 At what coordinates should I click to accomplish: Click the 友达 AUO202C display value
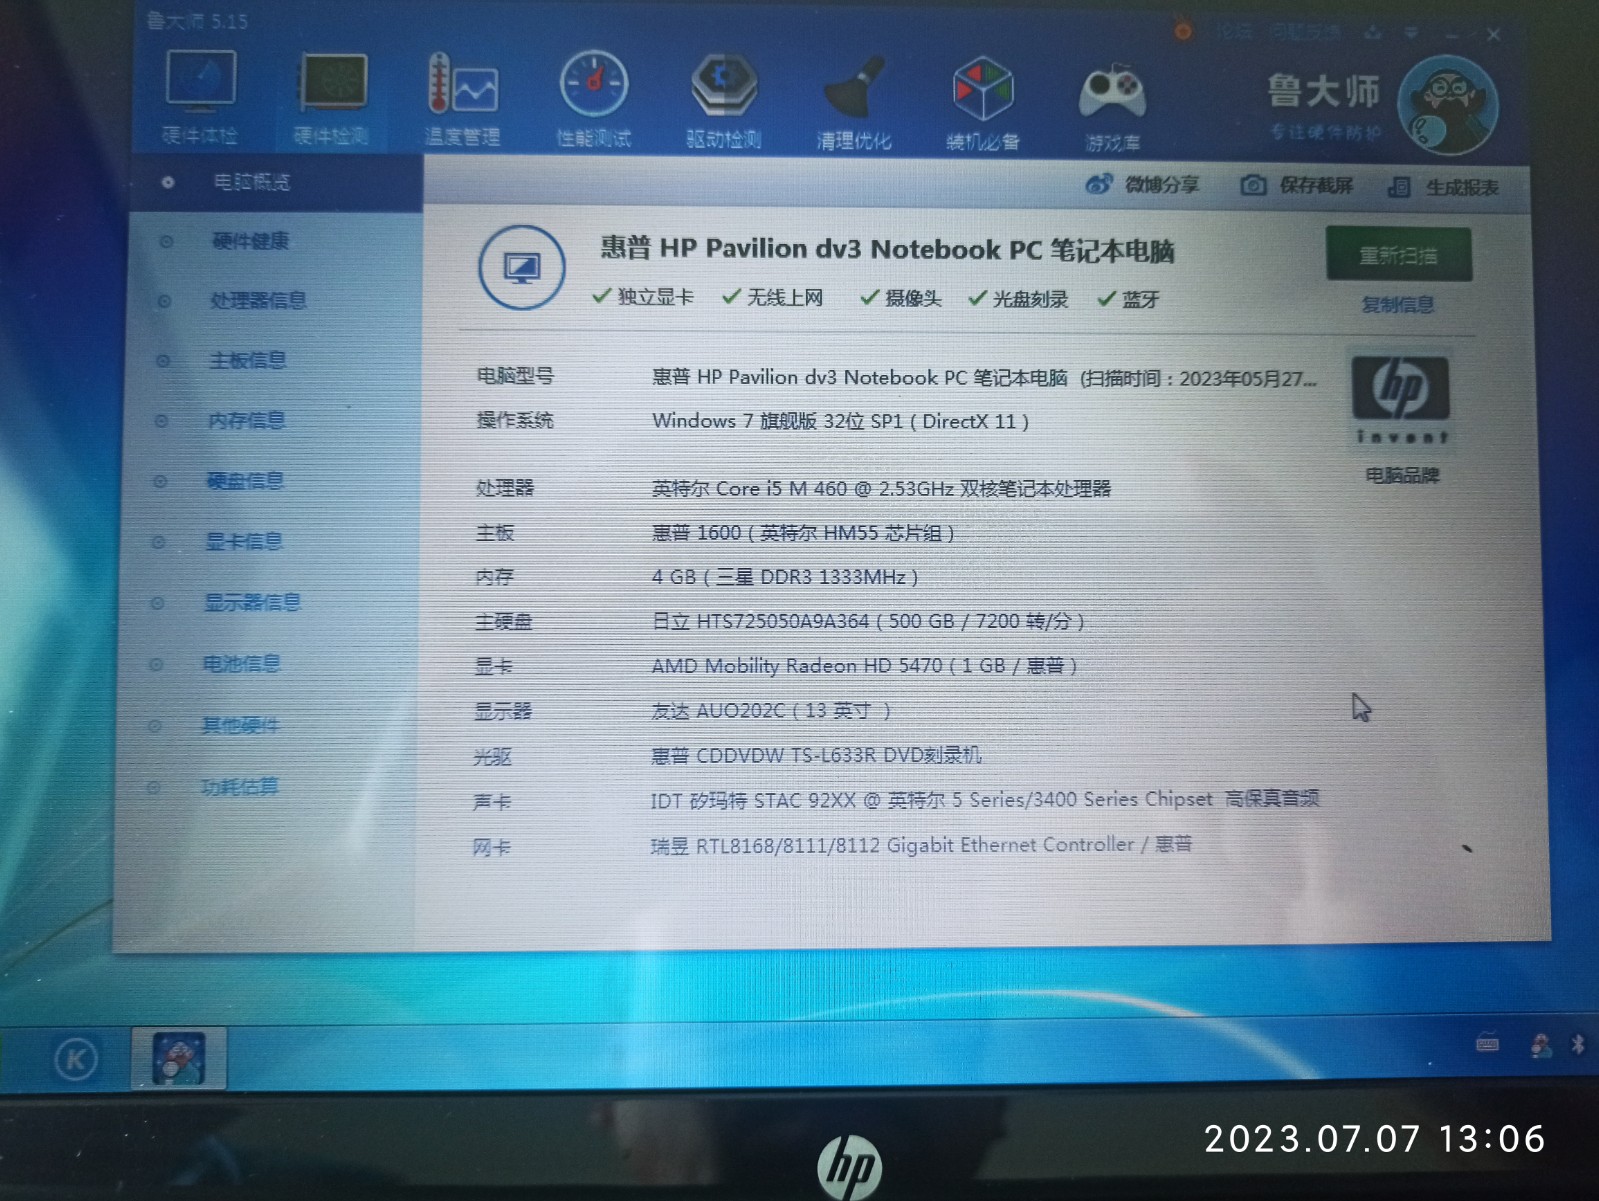point(770,710)
